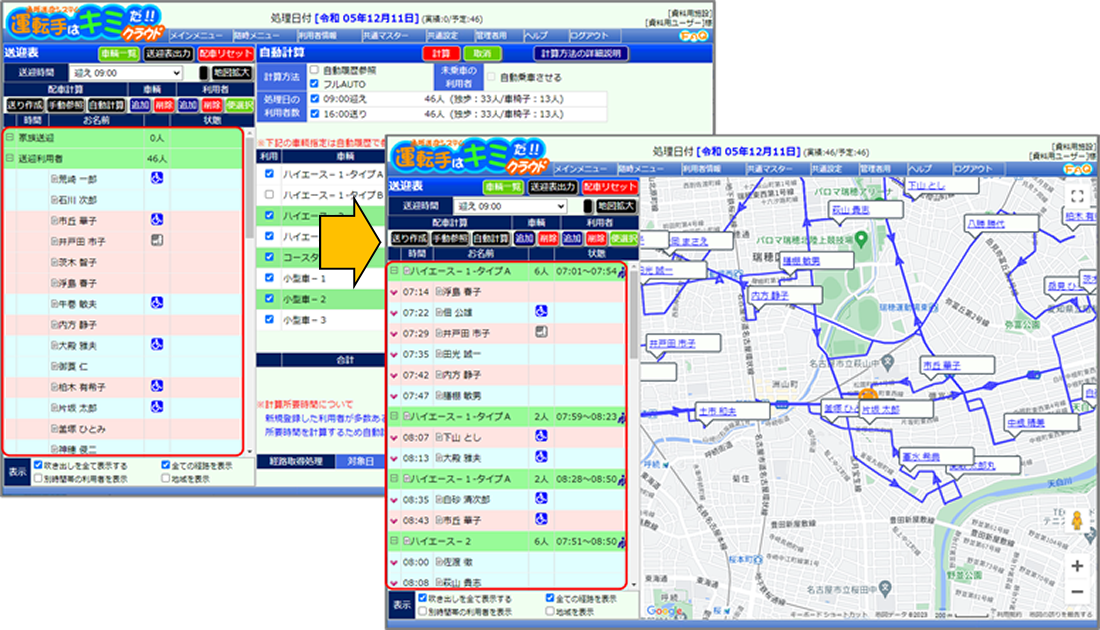Enable the 自動履歴参照 checkbox

tap(315, 70)
